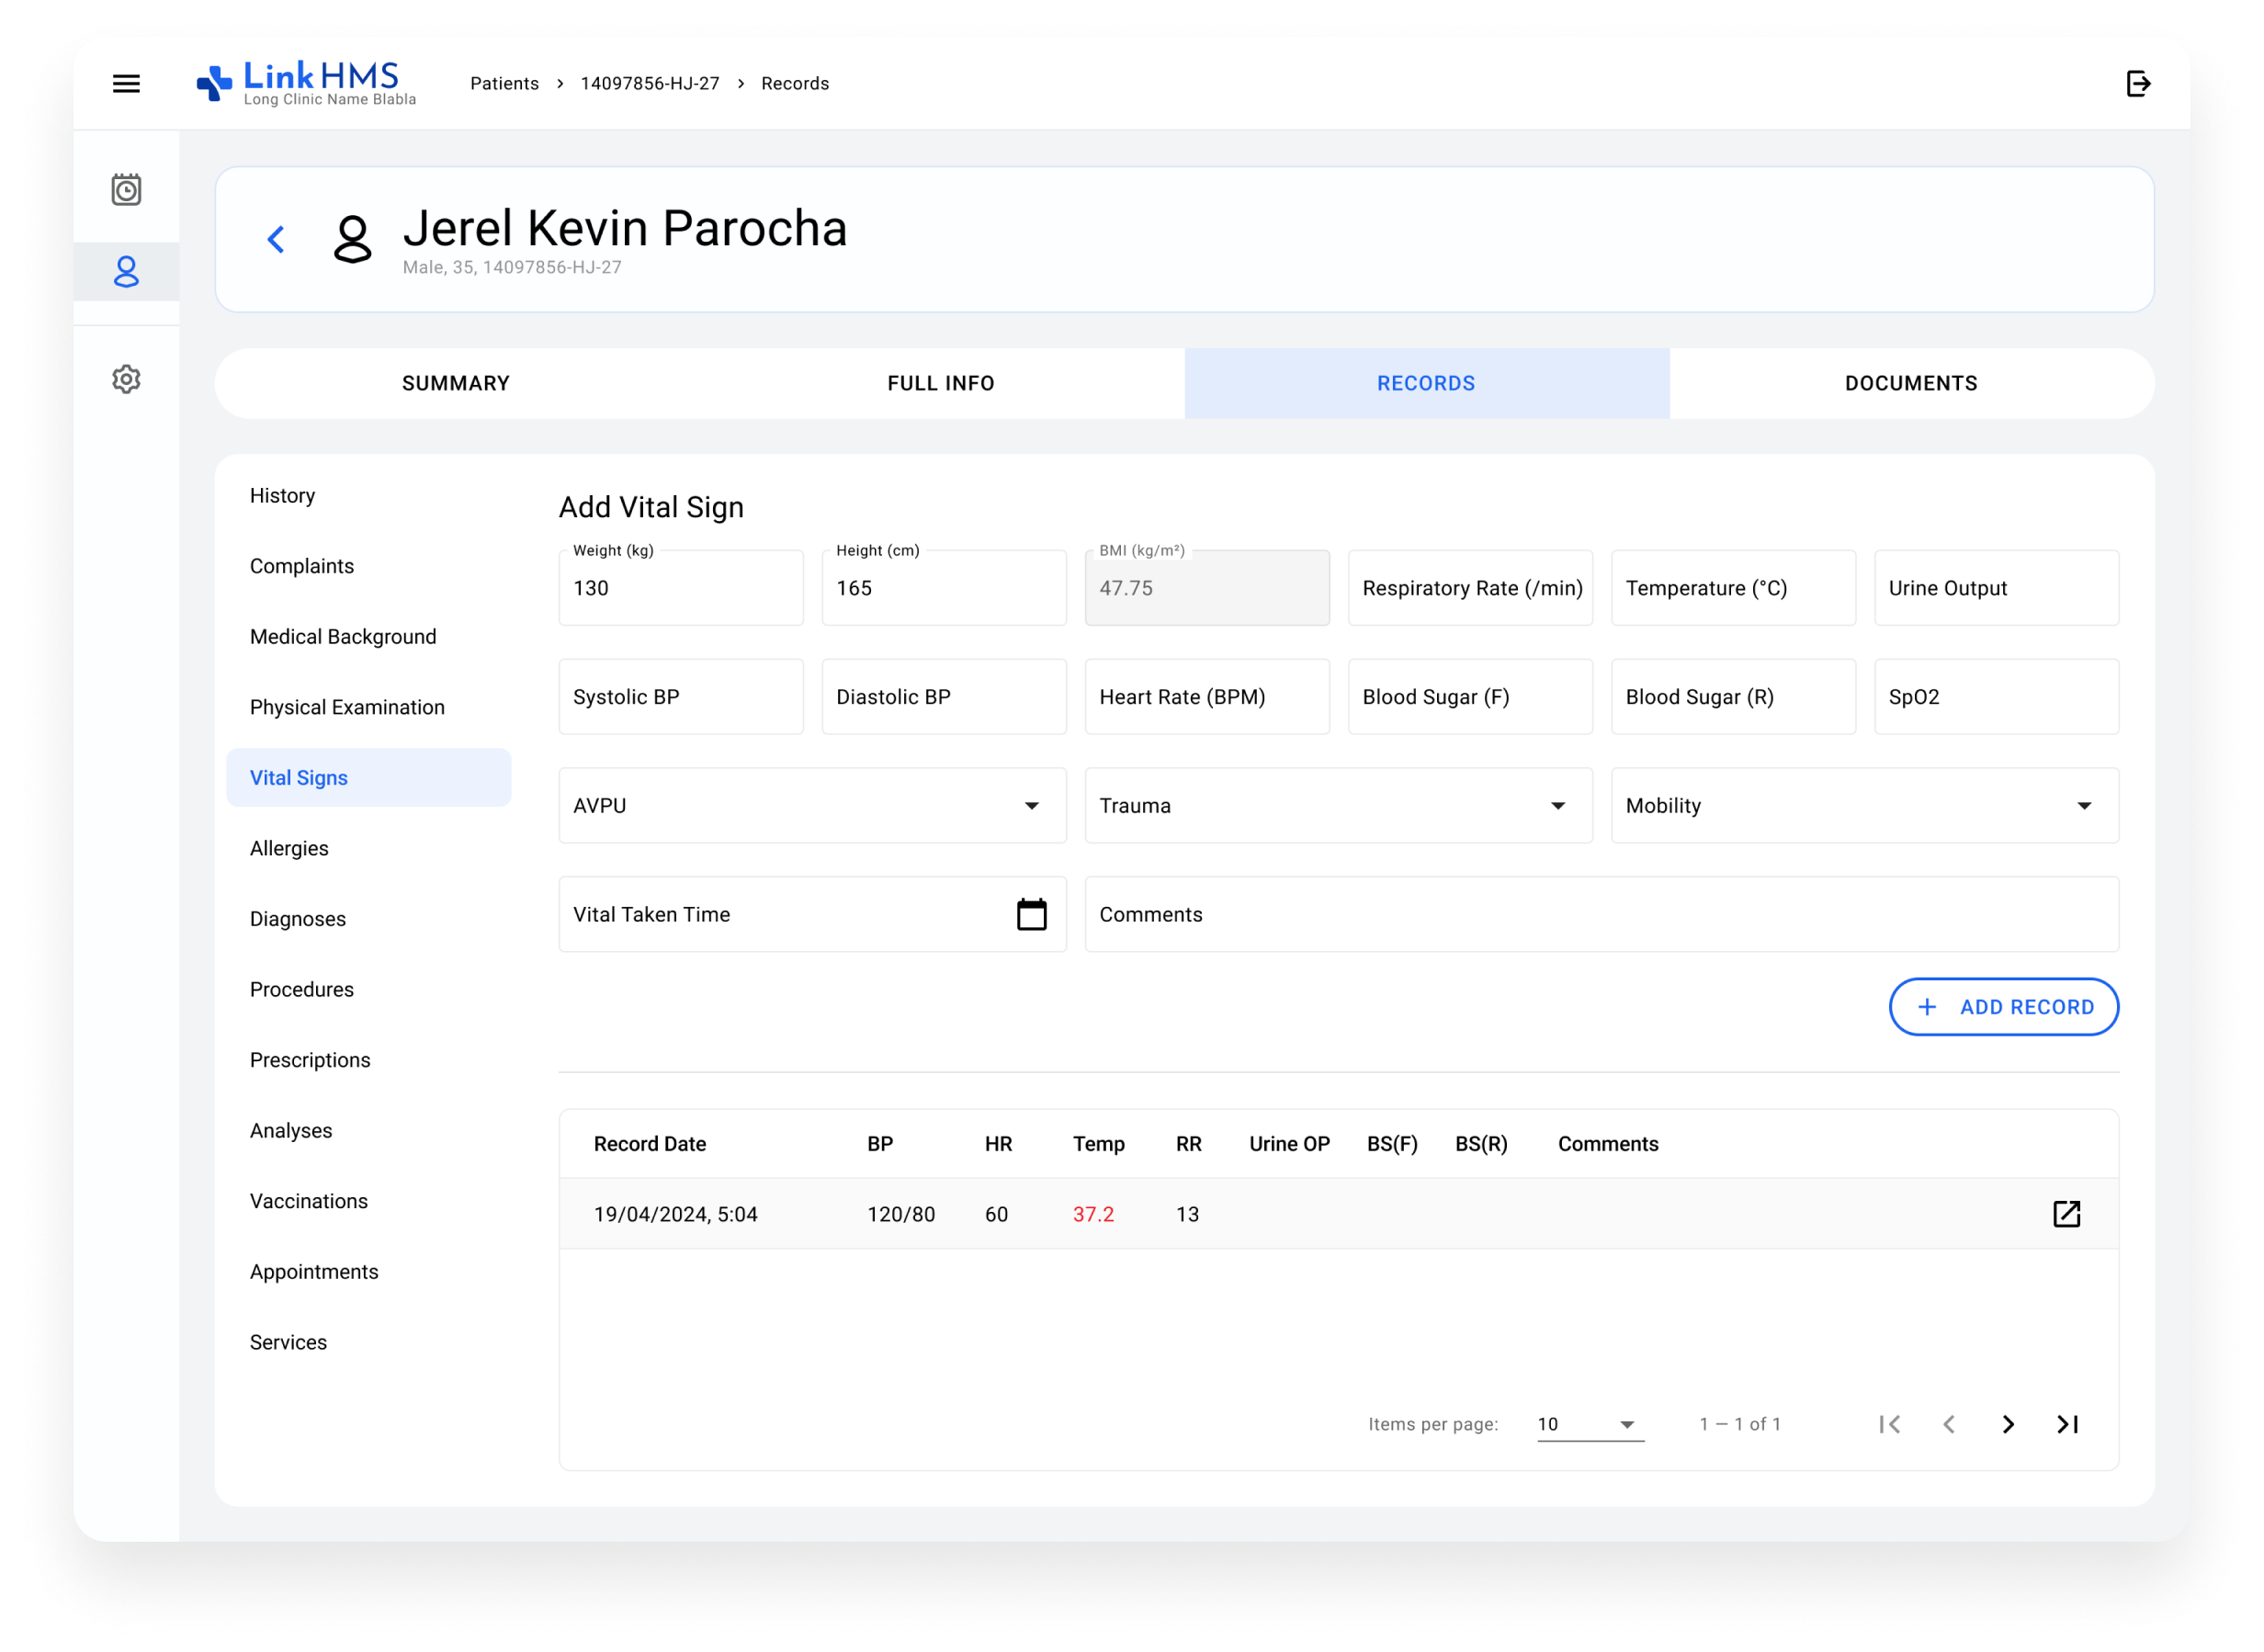The image size is (2264, 1652).
Task: Open Vaccinations section
Action: click(x=368, y=1201)
